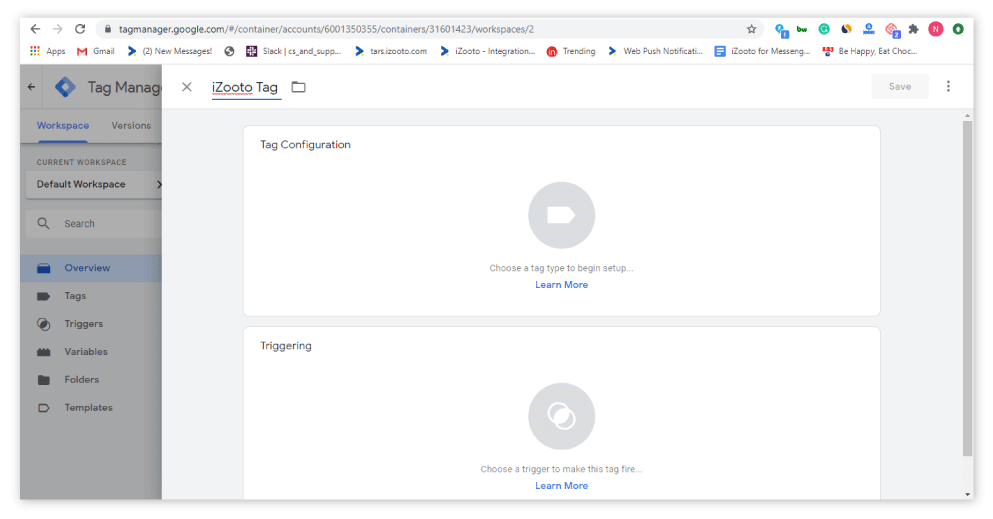Click the Overview sidebar icon
Image resolution: width=993 pixels, height=519 pixels.
tap(44, 268)
